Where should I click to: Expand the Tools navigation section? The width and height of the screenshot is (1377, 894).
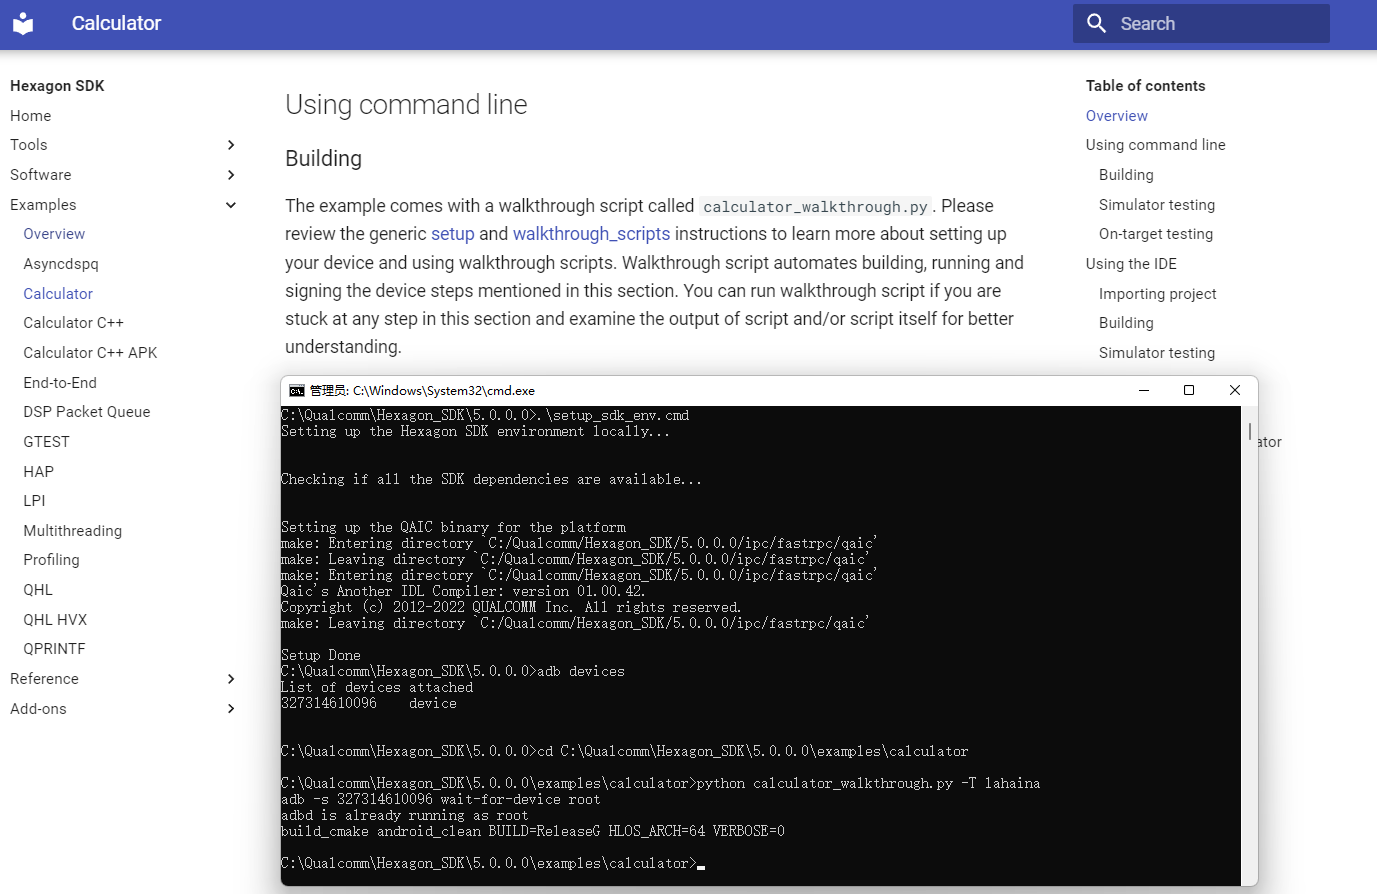tap(231, 145)
